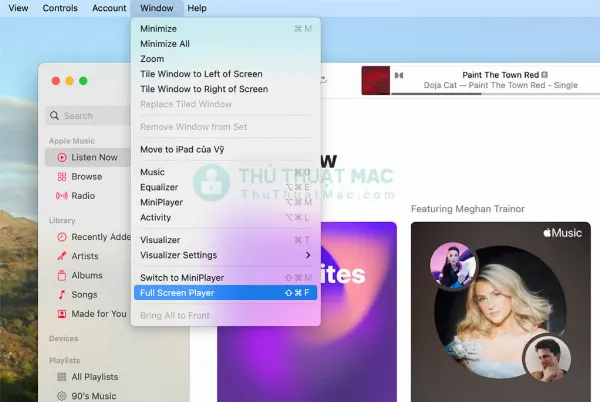Open the Help menu
The width and height of the screenshot is (600, 402).
197,8
